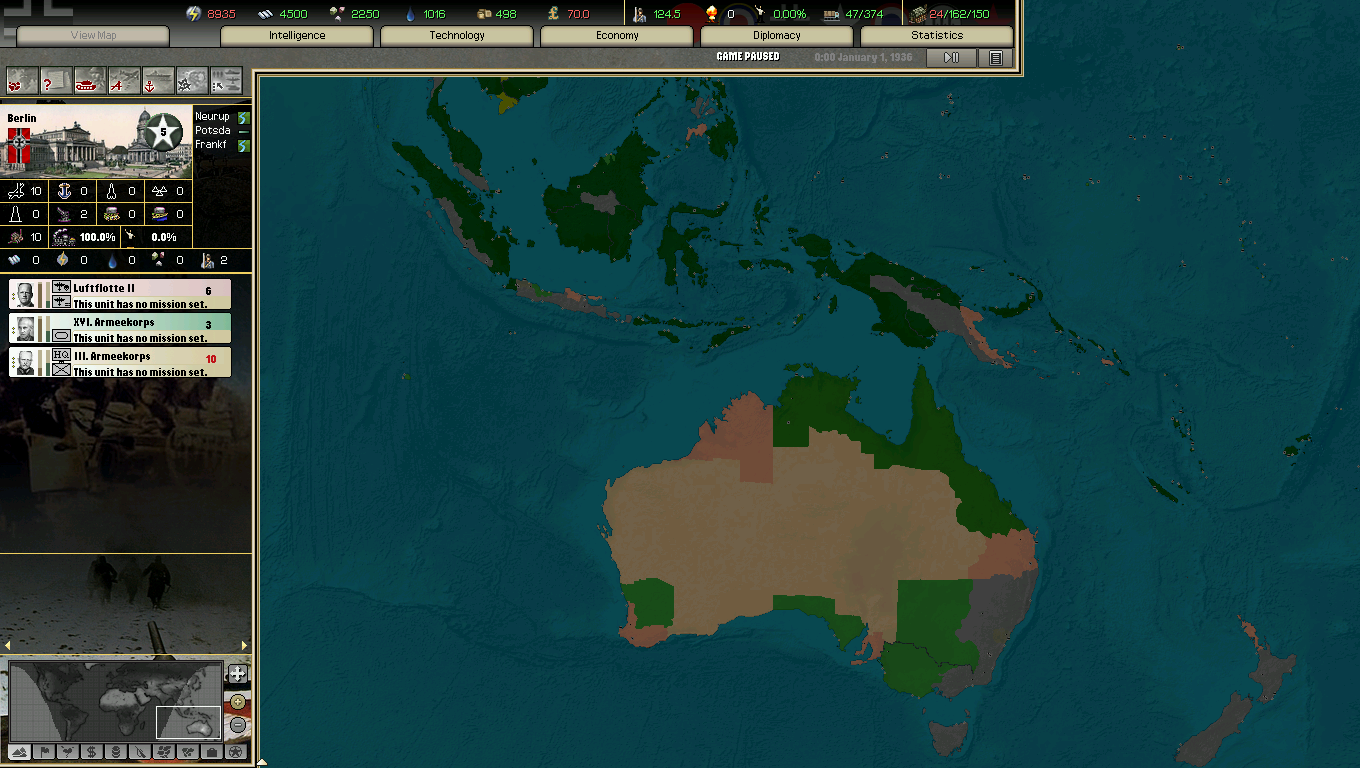
Task: Click the supplies value 498
Action: [506, 14]
